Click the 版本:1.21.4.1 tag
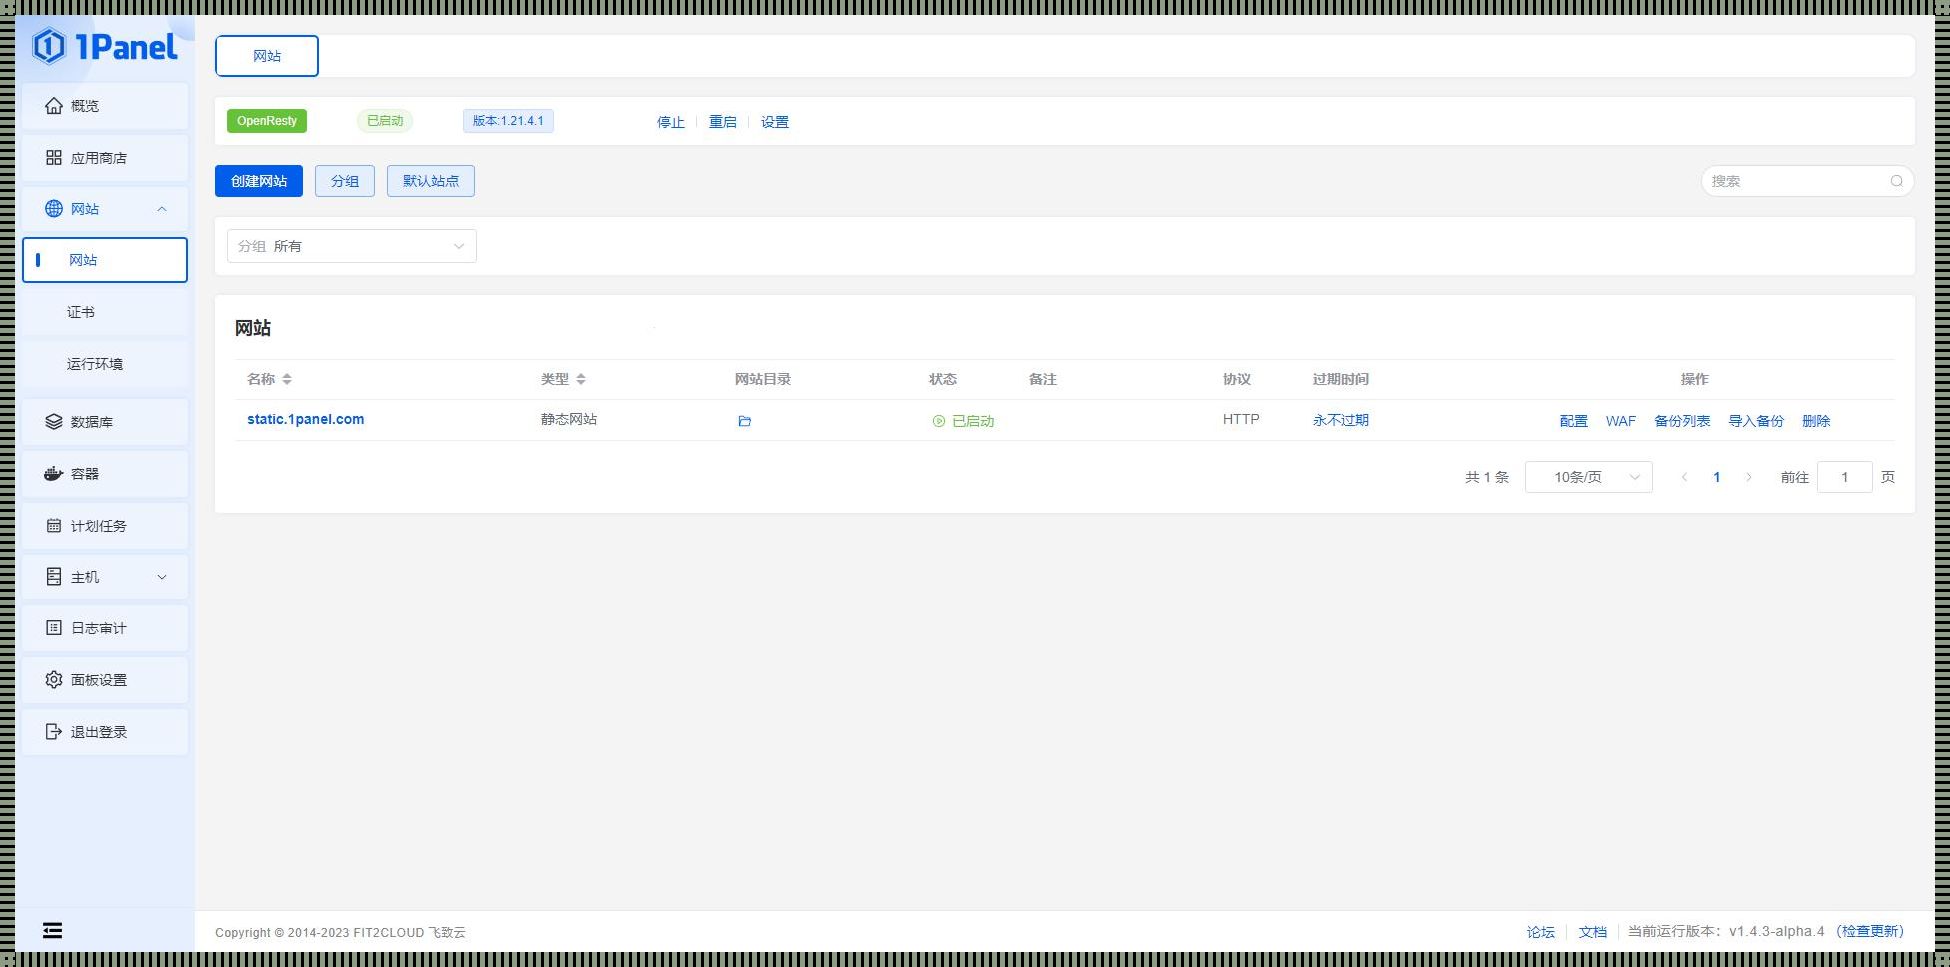This screenshot has width=1950, height=967. click(508, 121)
